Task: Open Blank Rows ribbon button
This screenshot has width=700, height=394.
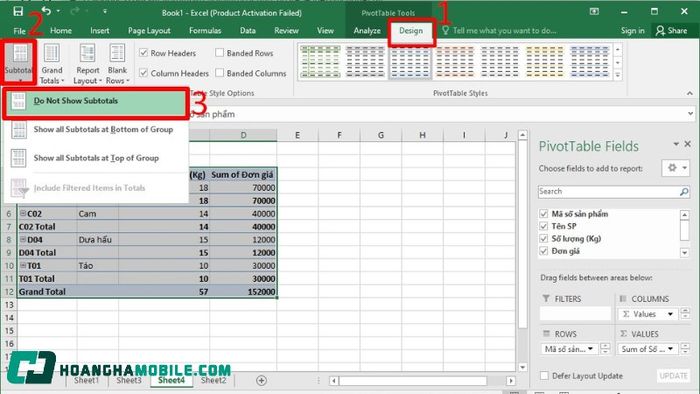Action: pyautogui.click(x=117, y=63)
